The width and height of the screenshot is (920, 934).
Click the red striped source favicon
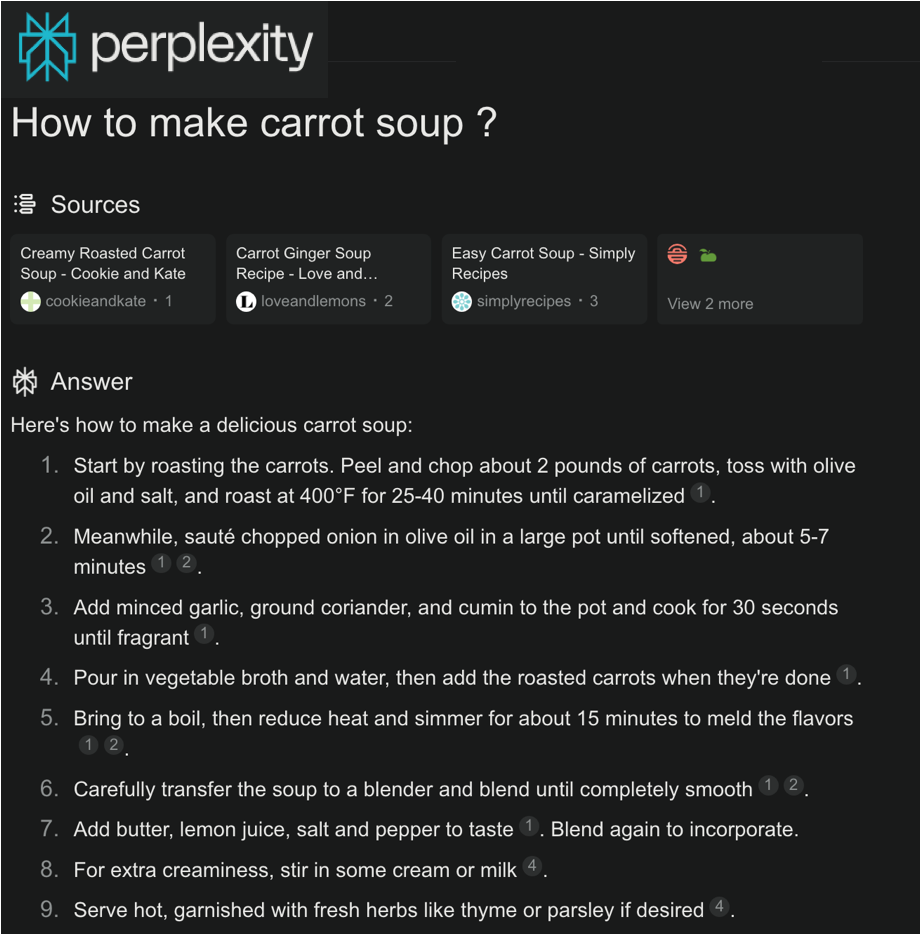[677, 254]
